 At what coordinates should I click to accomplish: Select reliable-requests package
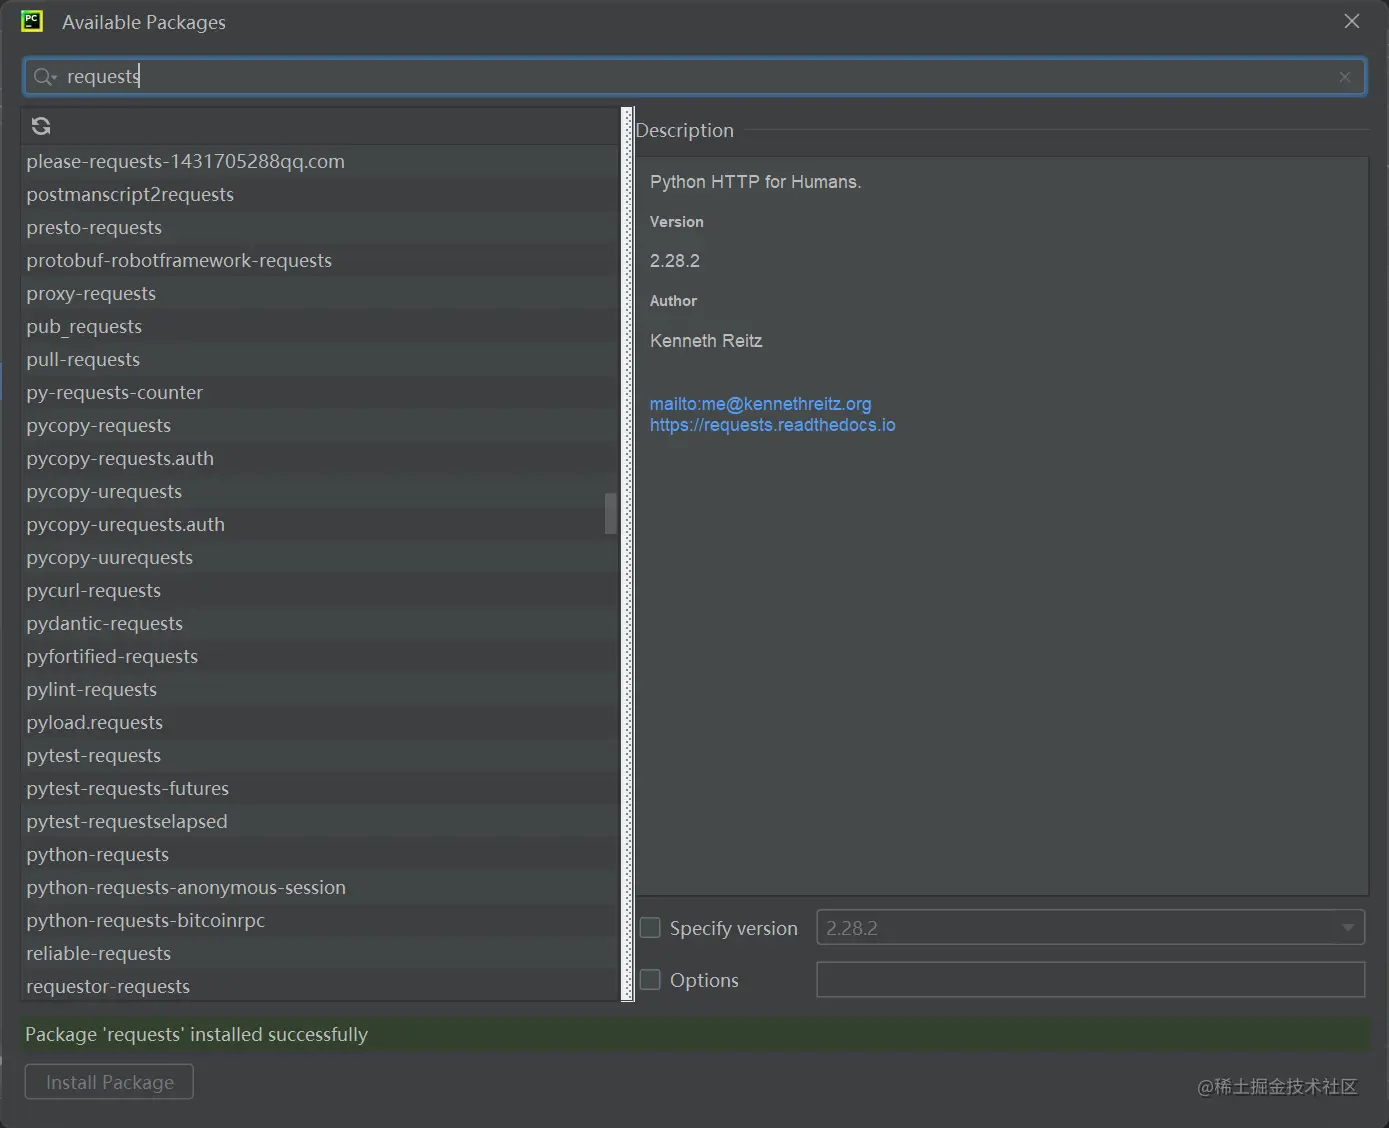click(x=320, y=953)
